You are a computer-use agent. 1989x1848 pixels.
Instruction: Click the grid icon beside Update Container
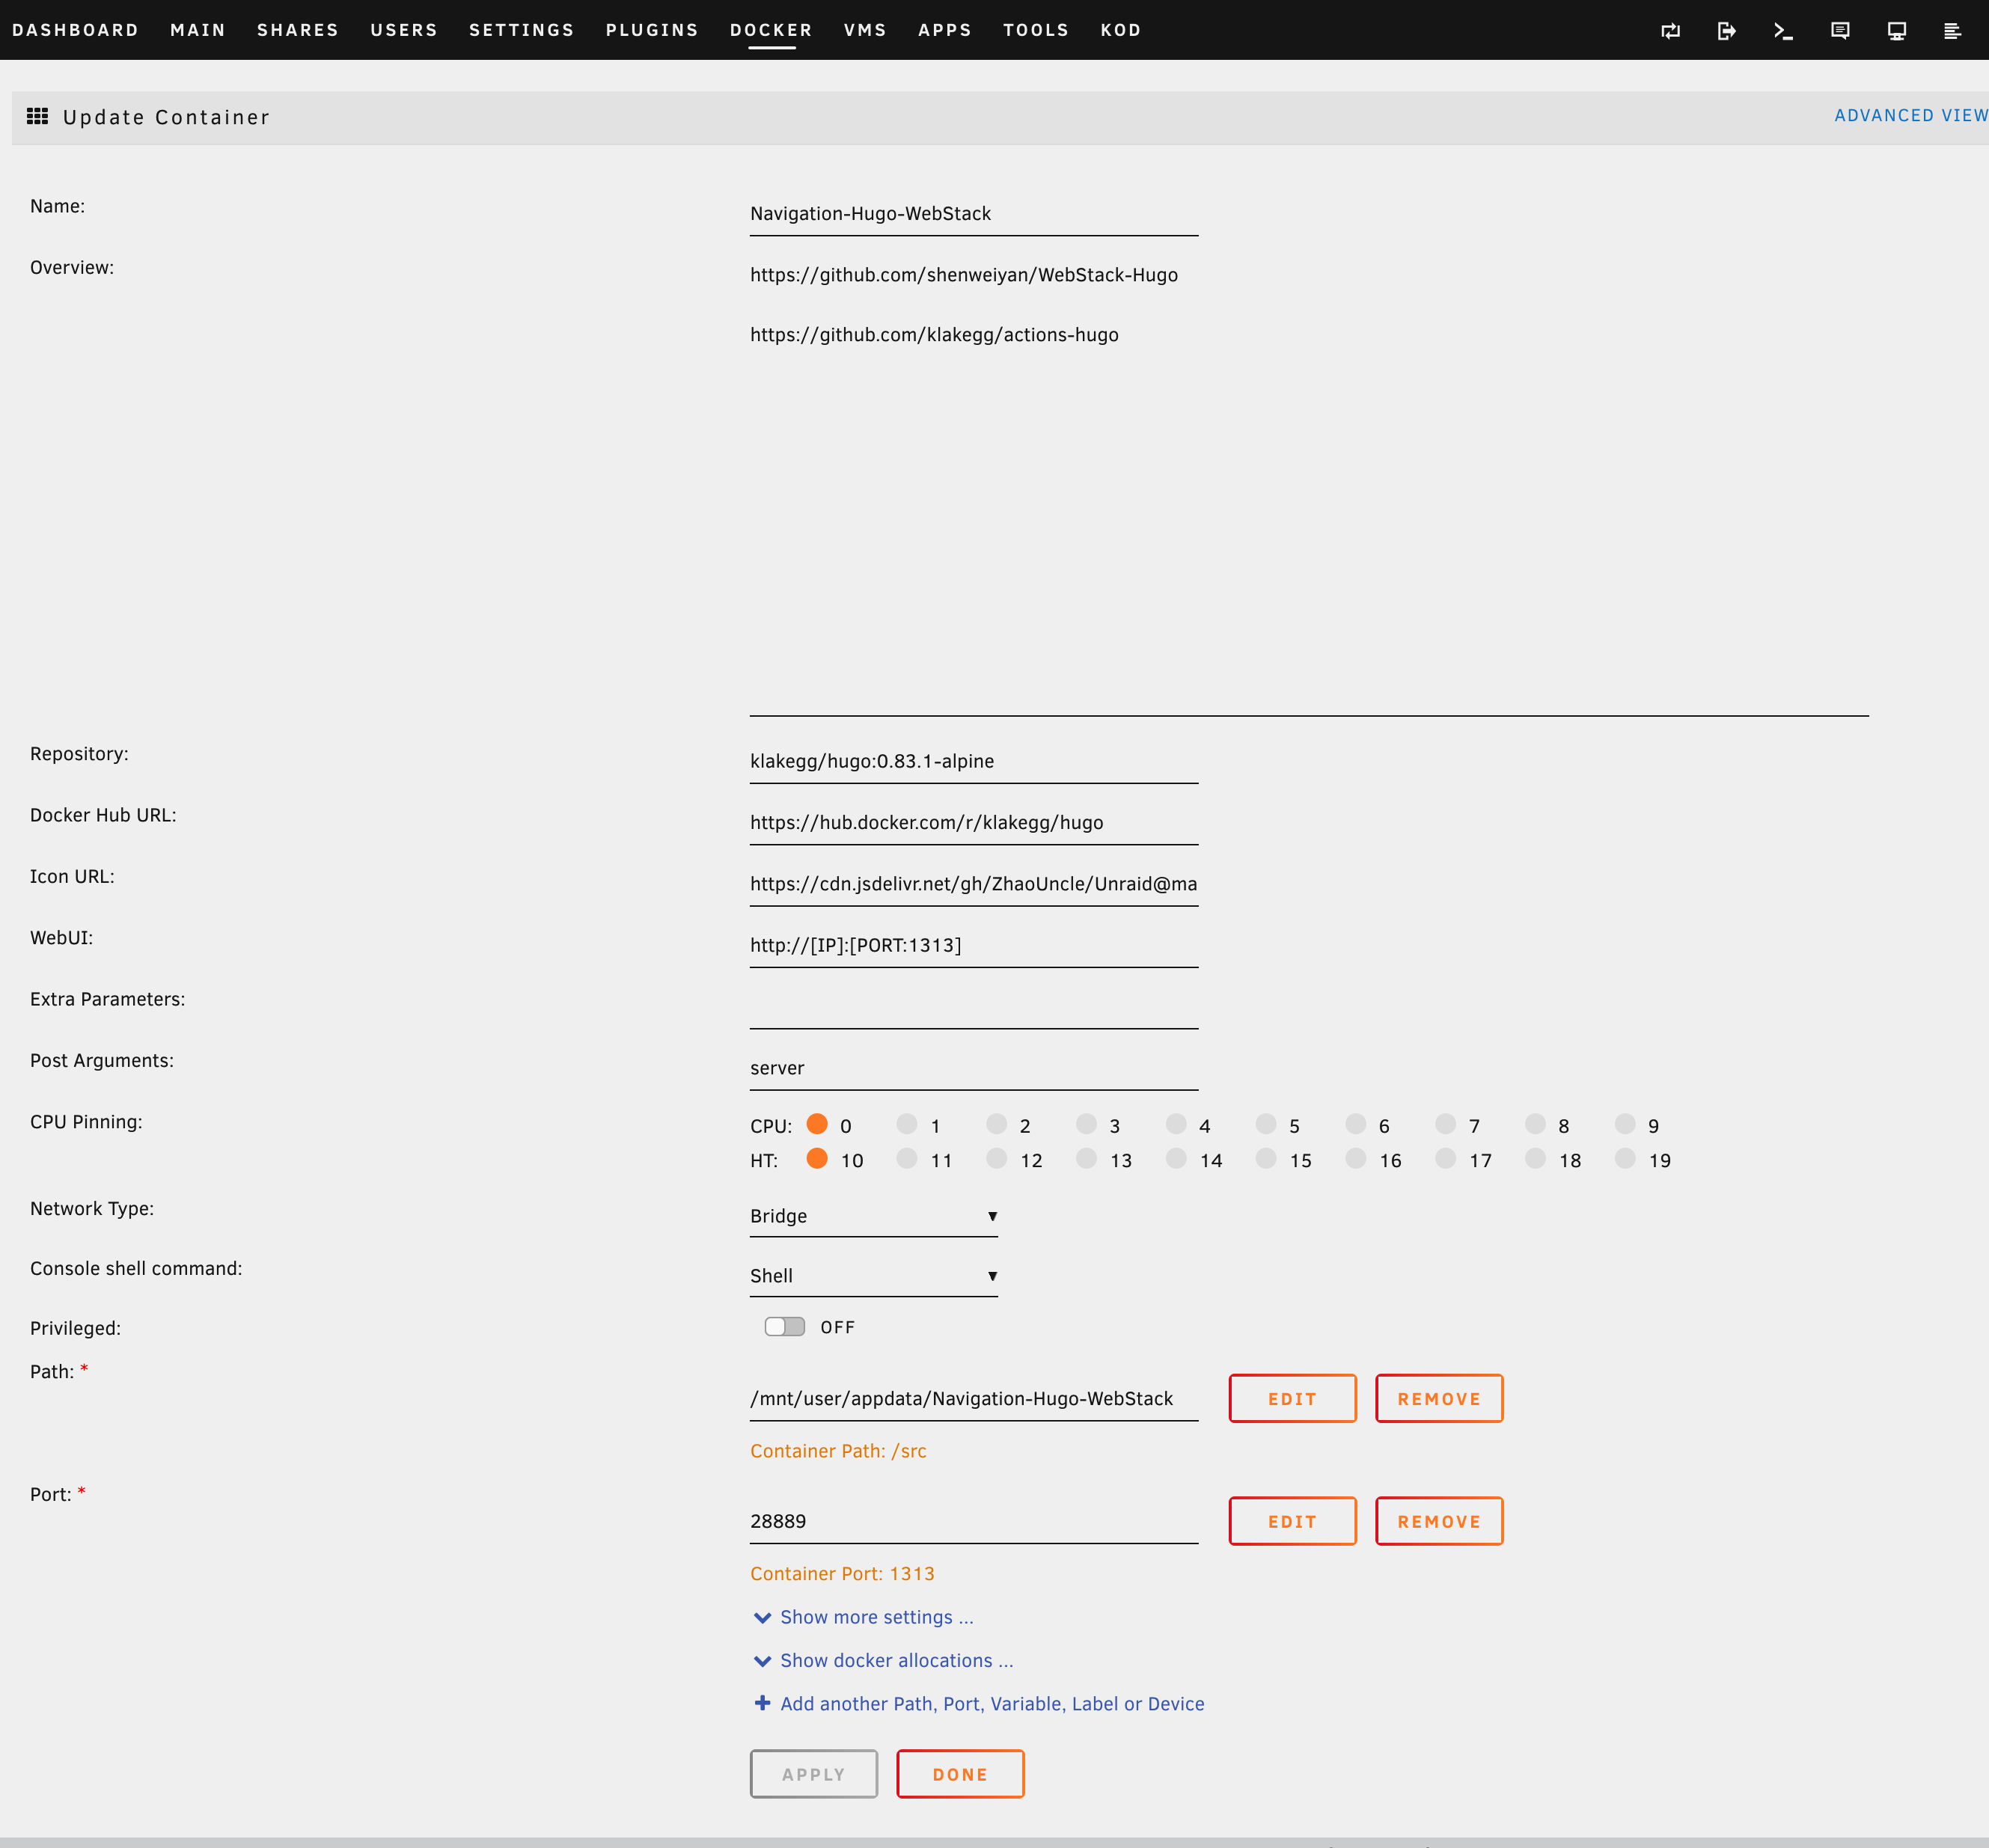[38, 117]
